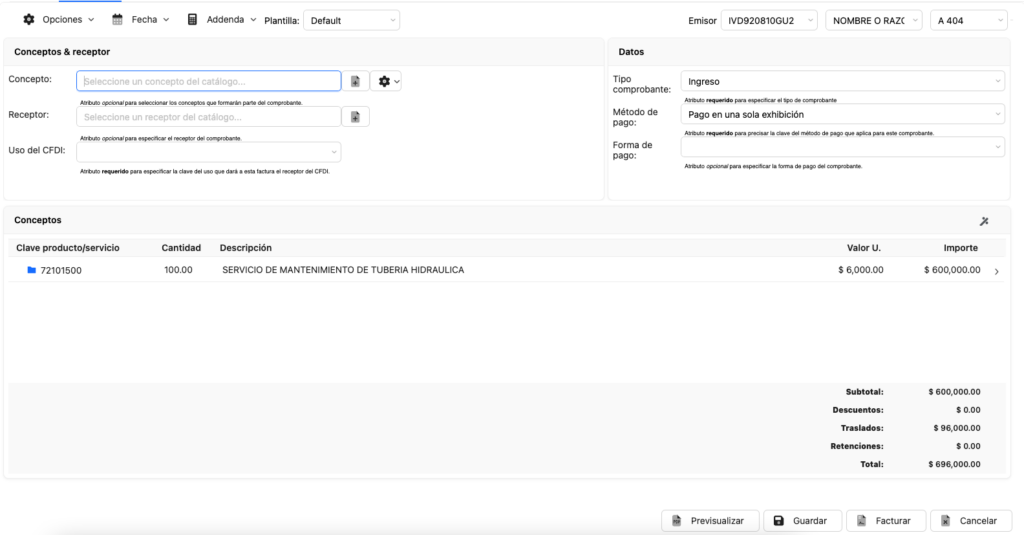Click the Guardar button
This screenshot has height=535, width=1024.
point(802,521)
